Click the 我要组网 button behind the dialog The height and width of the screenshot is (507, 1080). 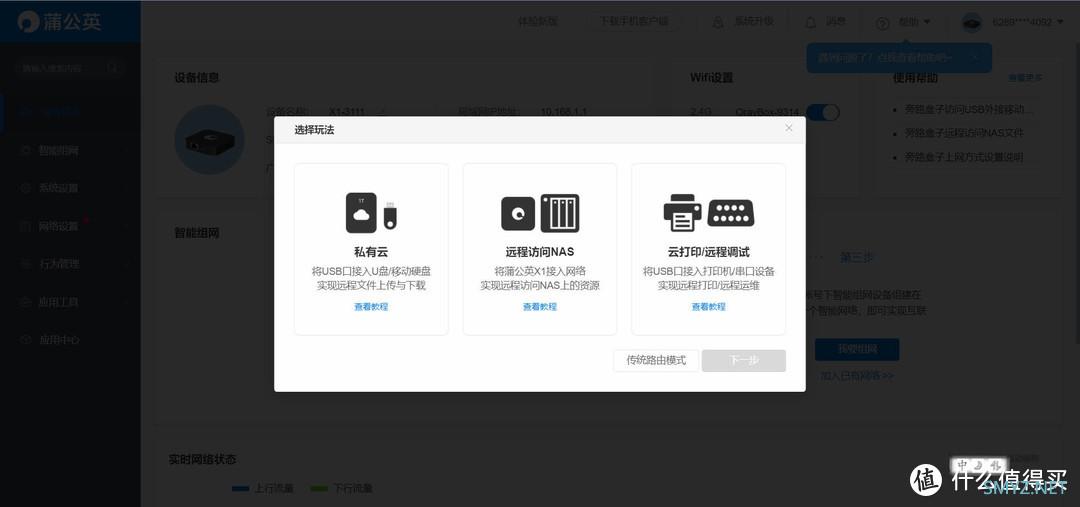click(x=857, y=349)
